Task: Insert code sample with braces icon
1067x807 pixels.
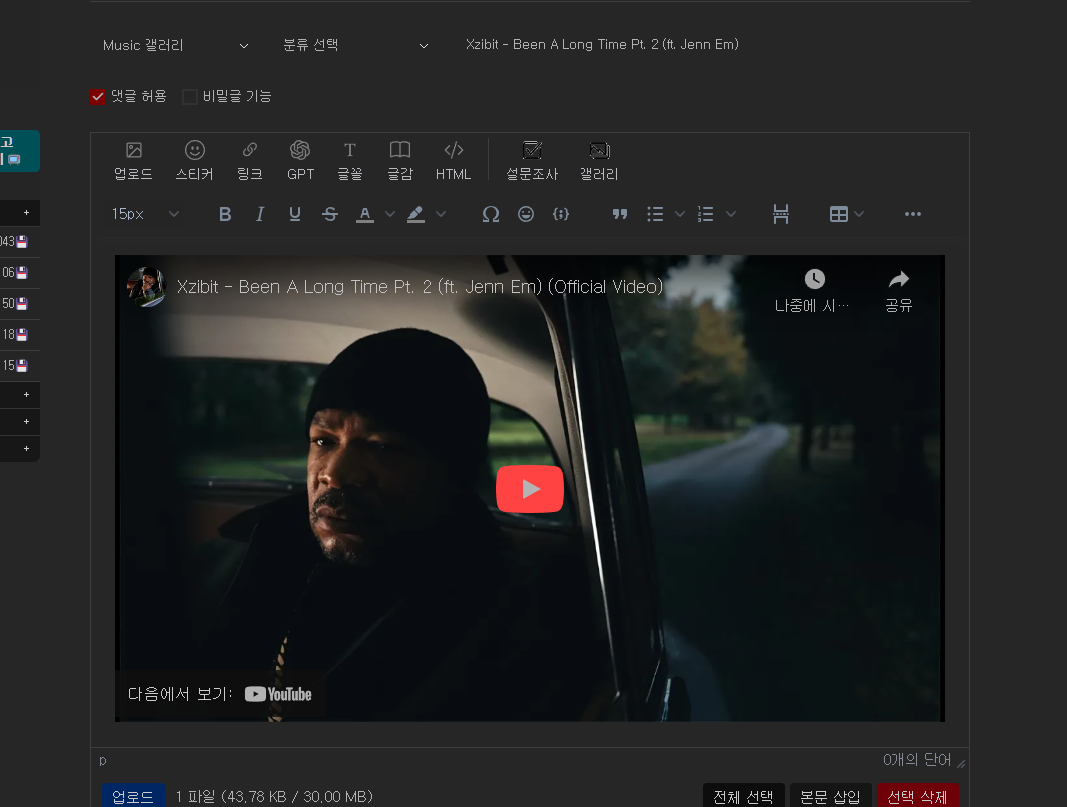Action: [561, 214]
